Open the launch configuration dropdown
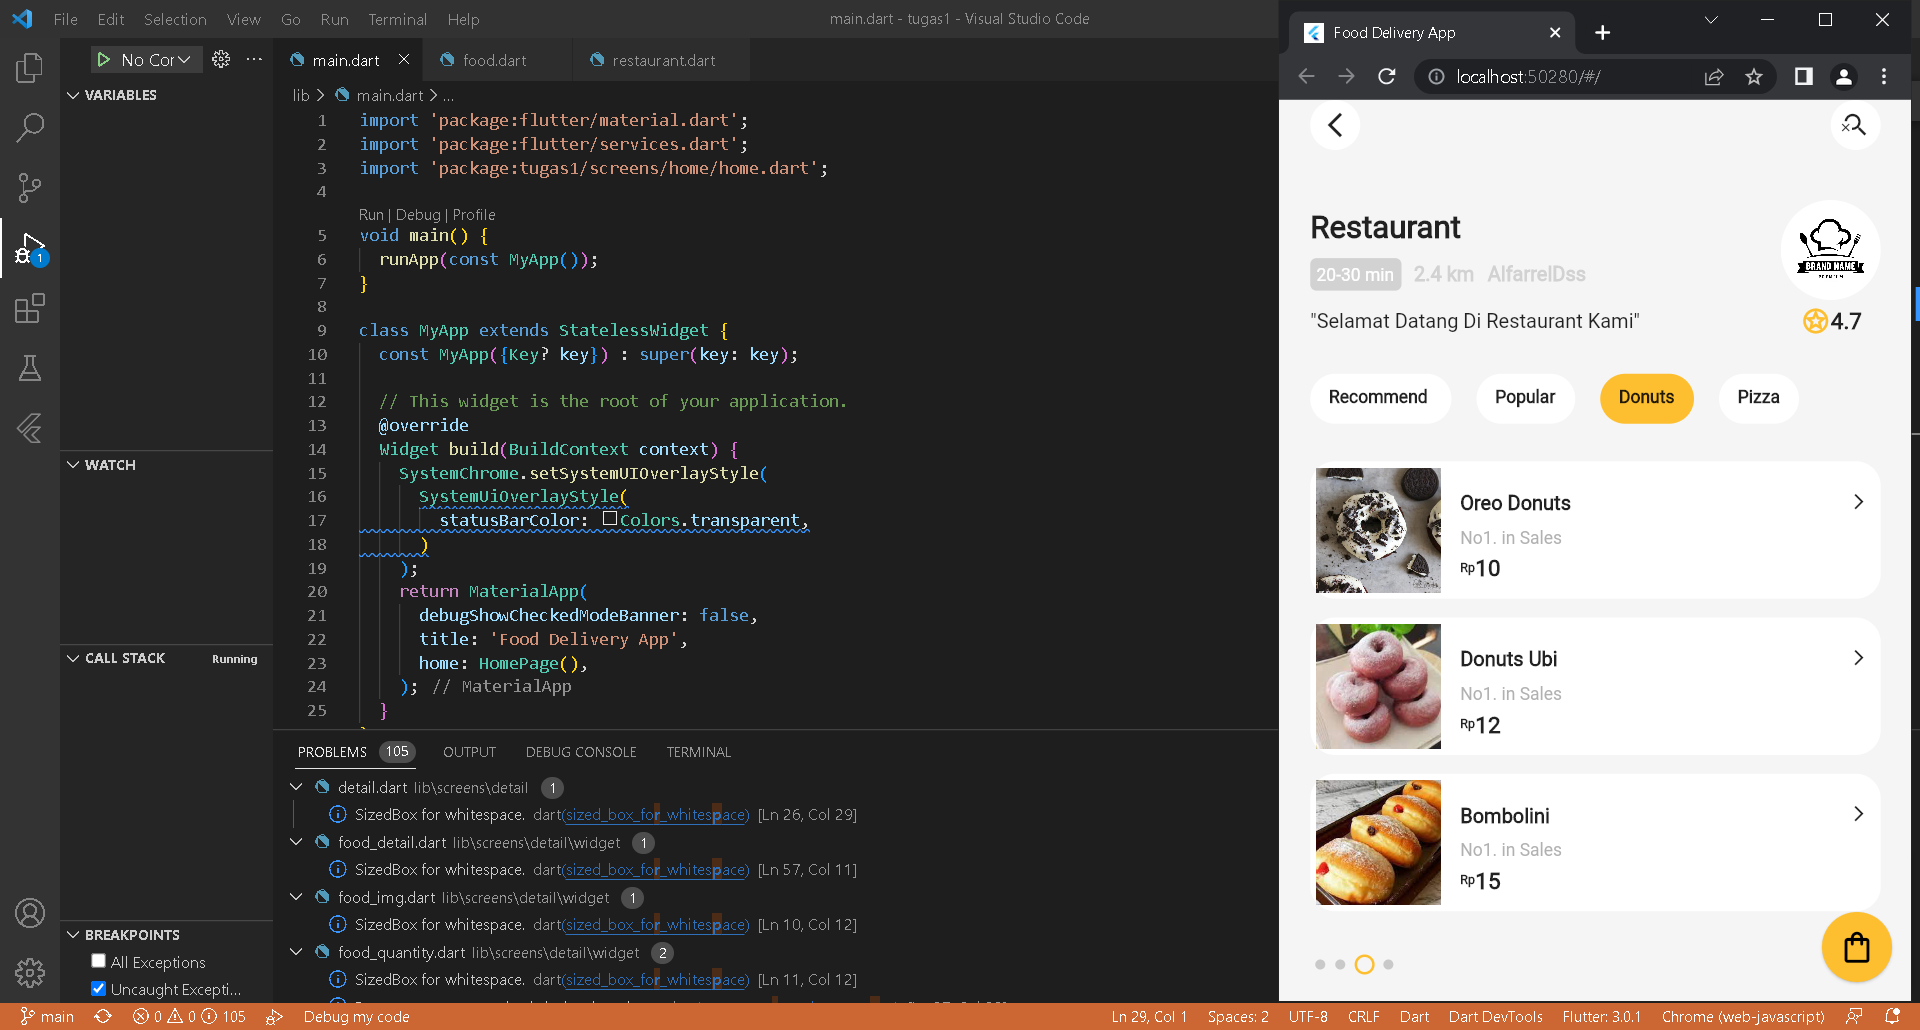This screenshot has width=1920, height=1030. 146,59
